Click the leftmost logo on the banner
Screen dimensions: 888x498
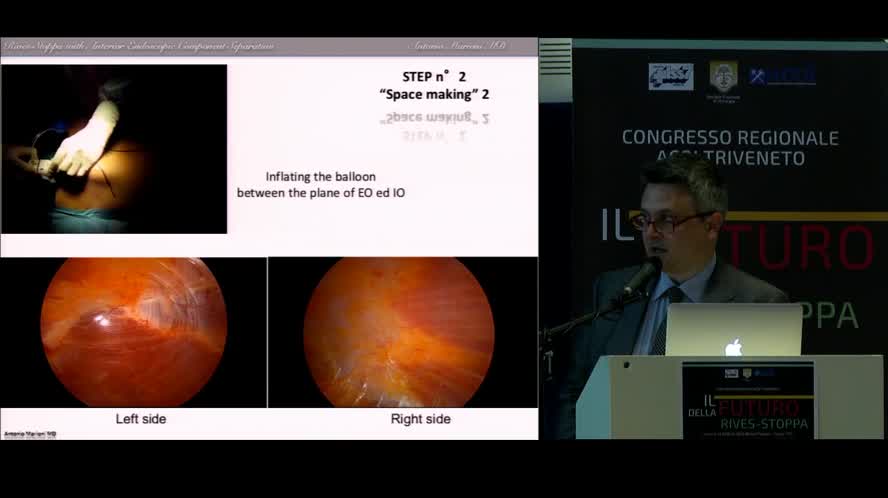point(670,76)
